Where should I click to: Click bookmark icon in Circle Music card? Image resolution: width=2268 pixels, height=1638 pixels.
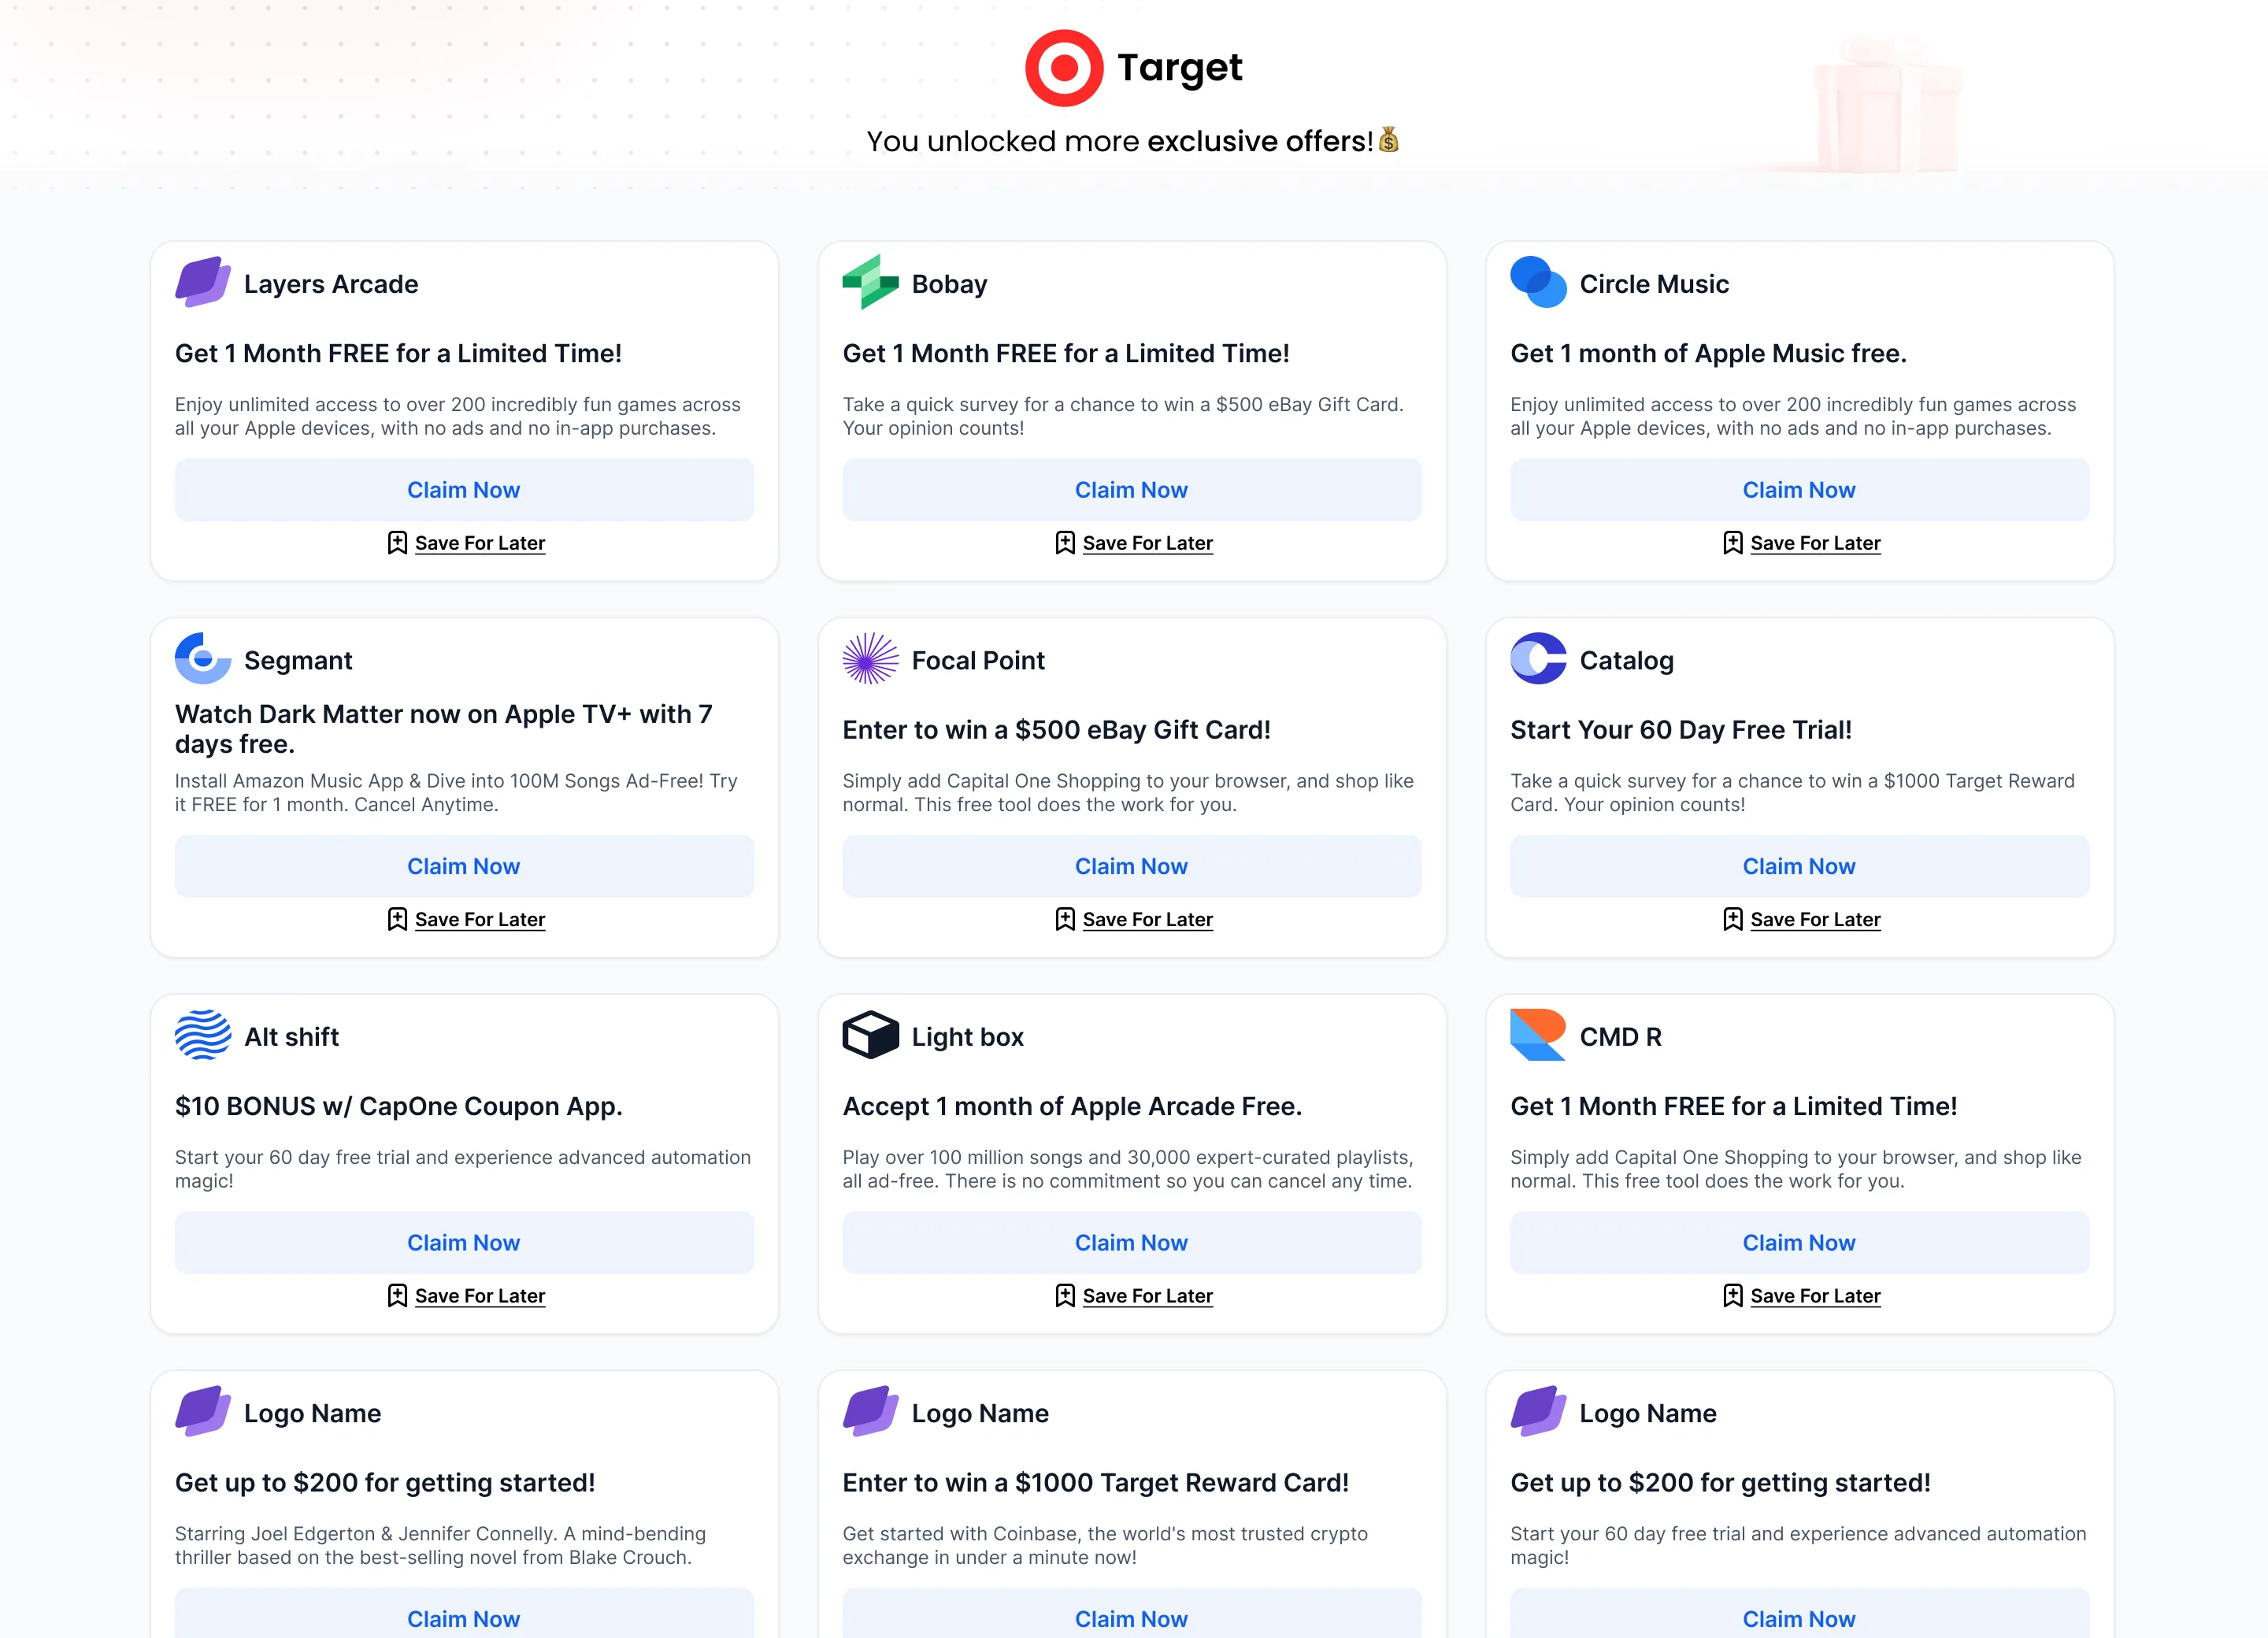click(1733, 543)
